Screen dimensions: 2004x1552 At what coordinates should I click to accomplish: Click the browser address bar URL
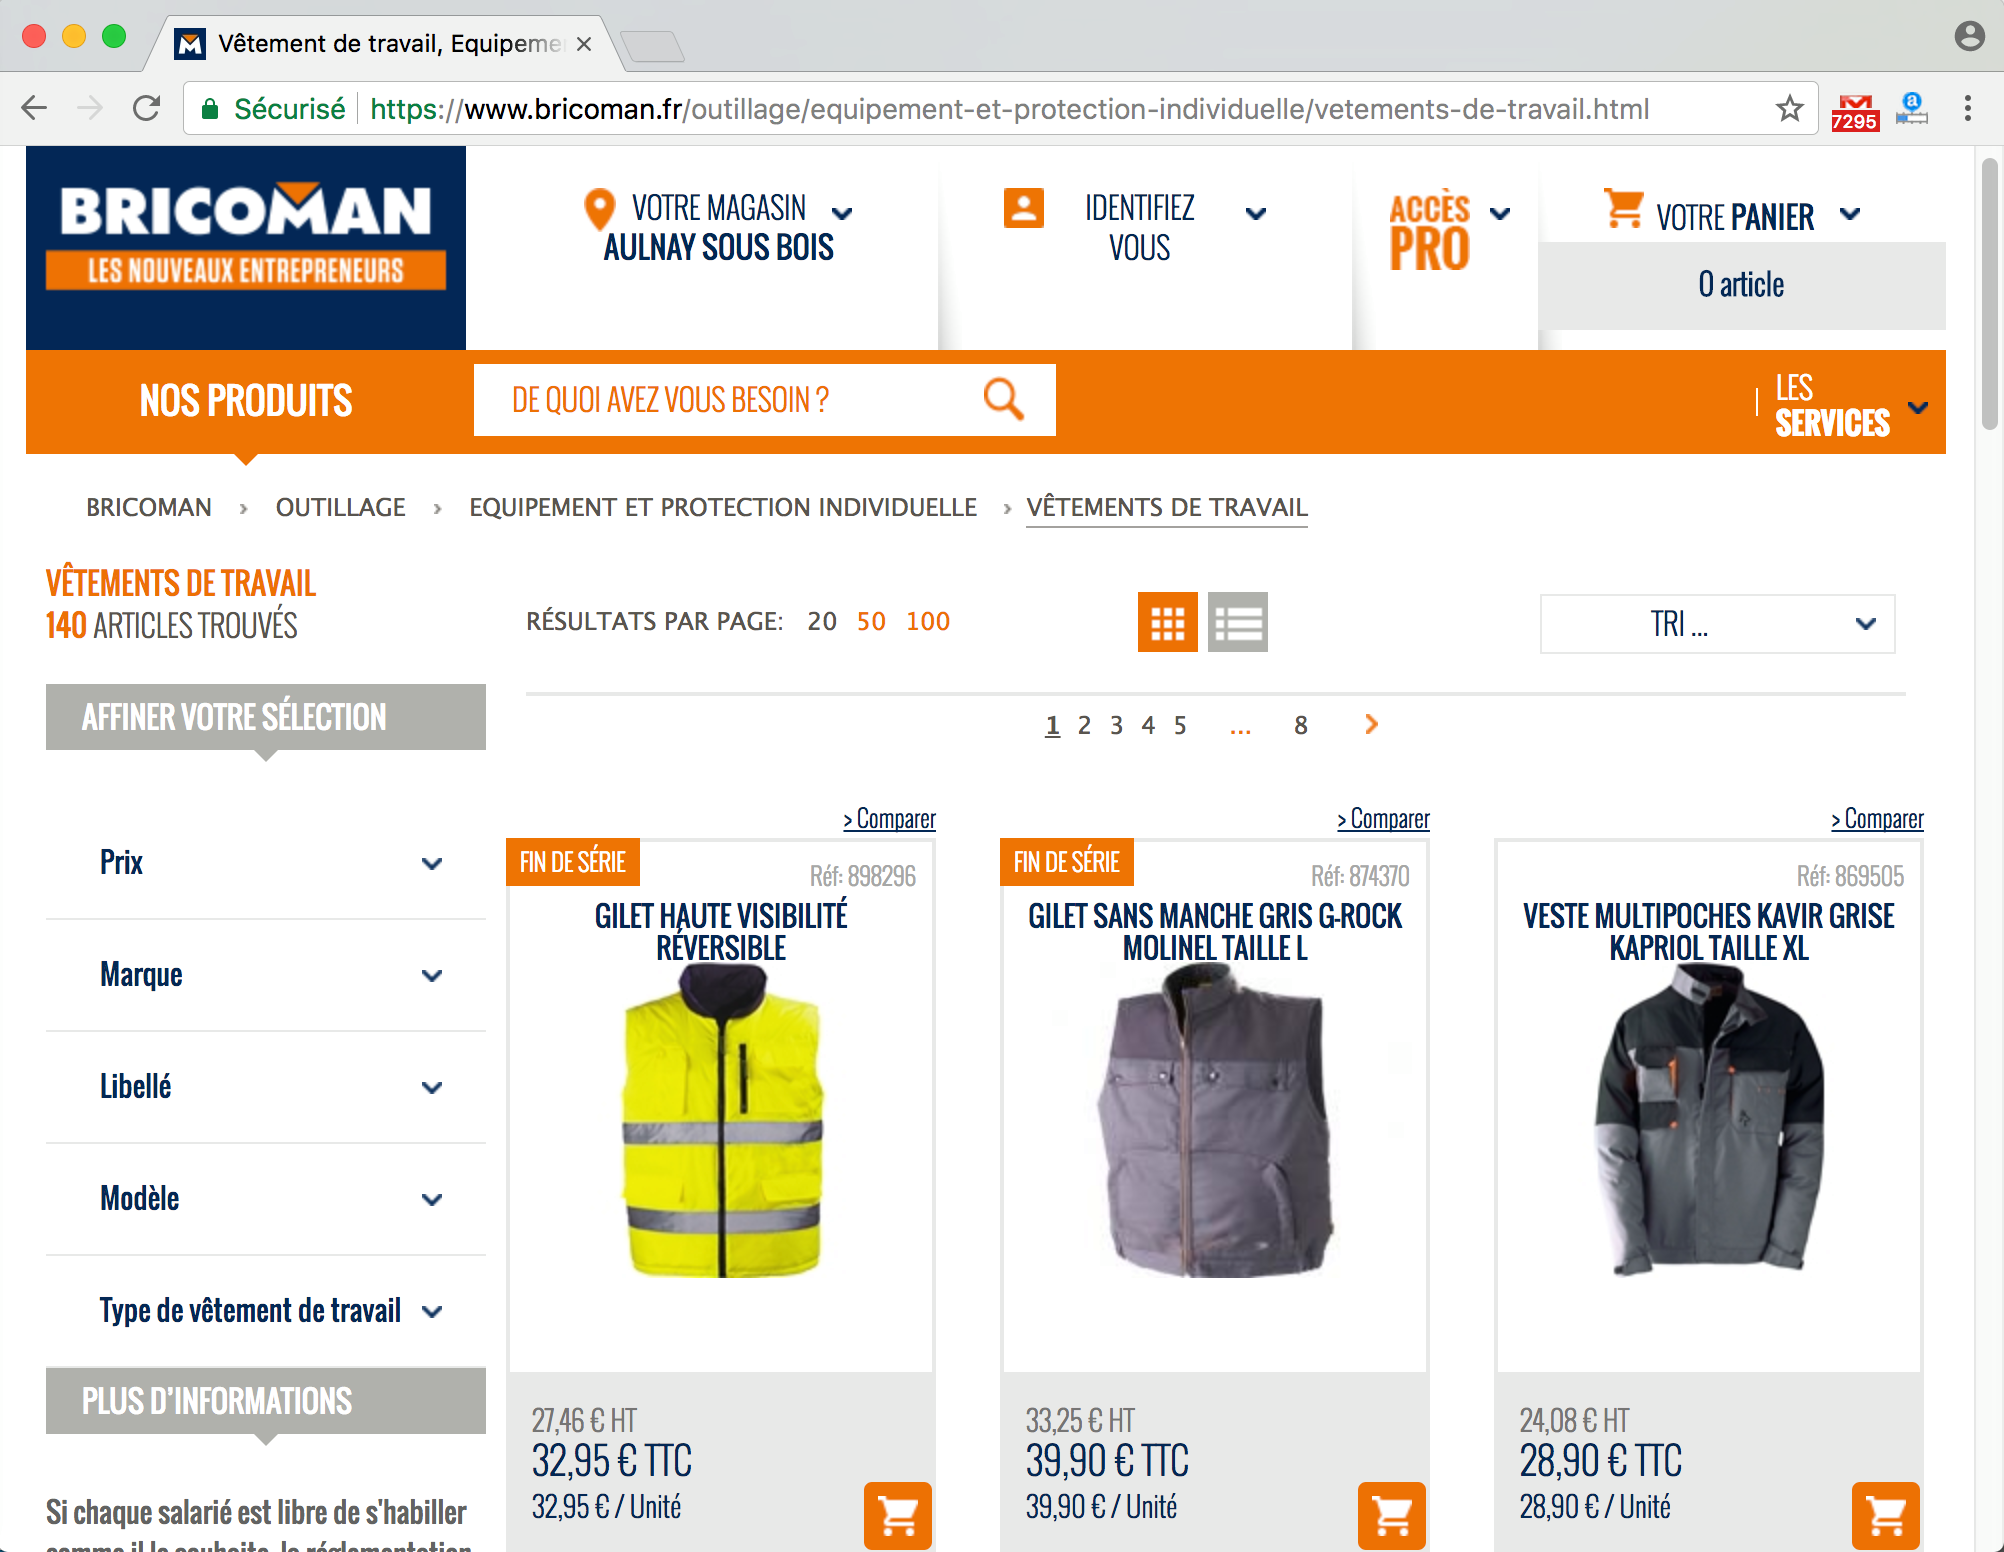1009,109
